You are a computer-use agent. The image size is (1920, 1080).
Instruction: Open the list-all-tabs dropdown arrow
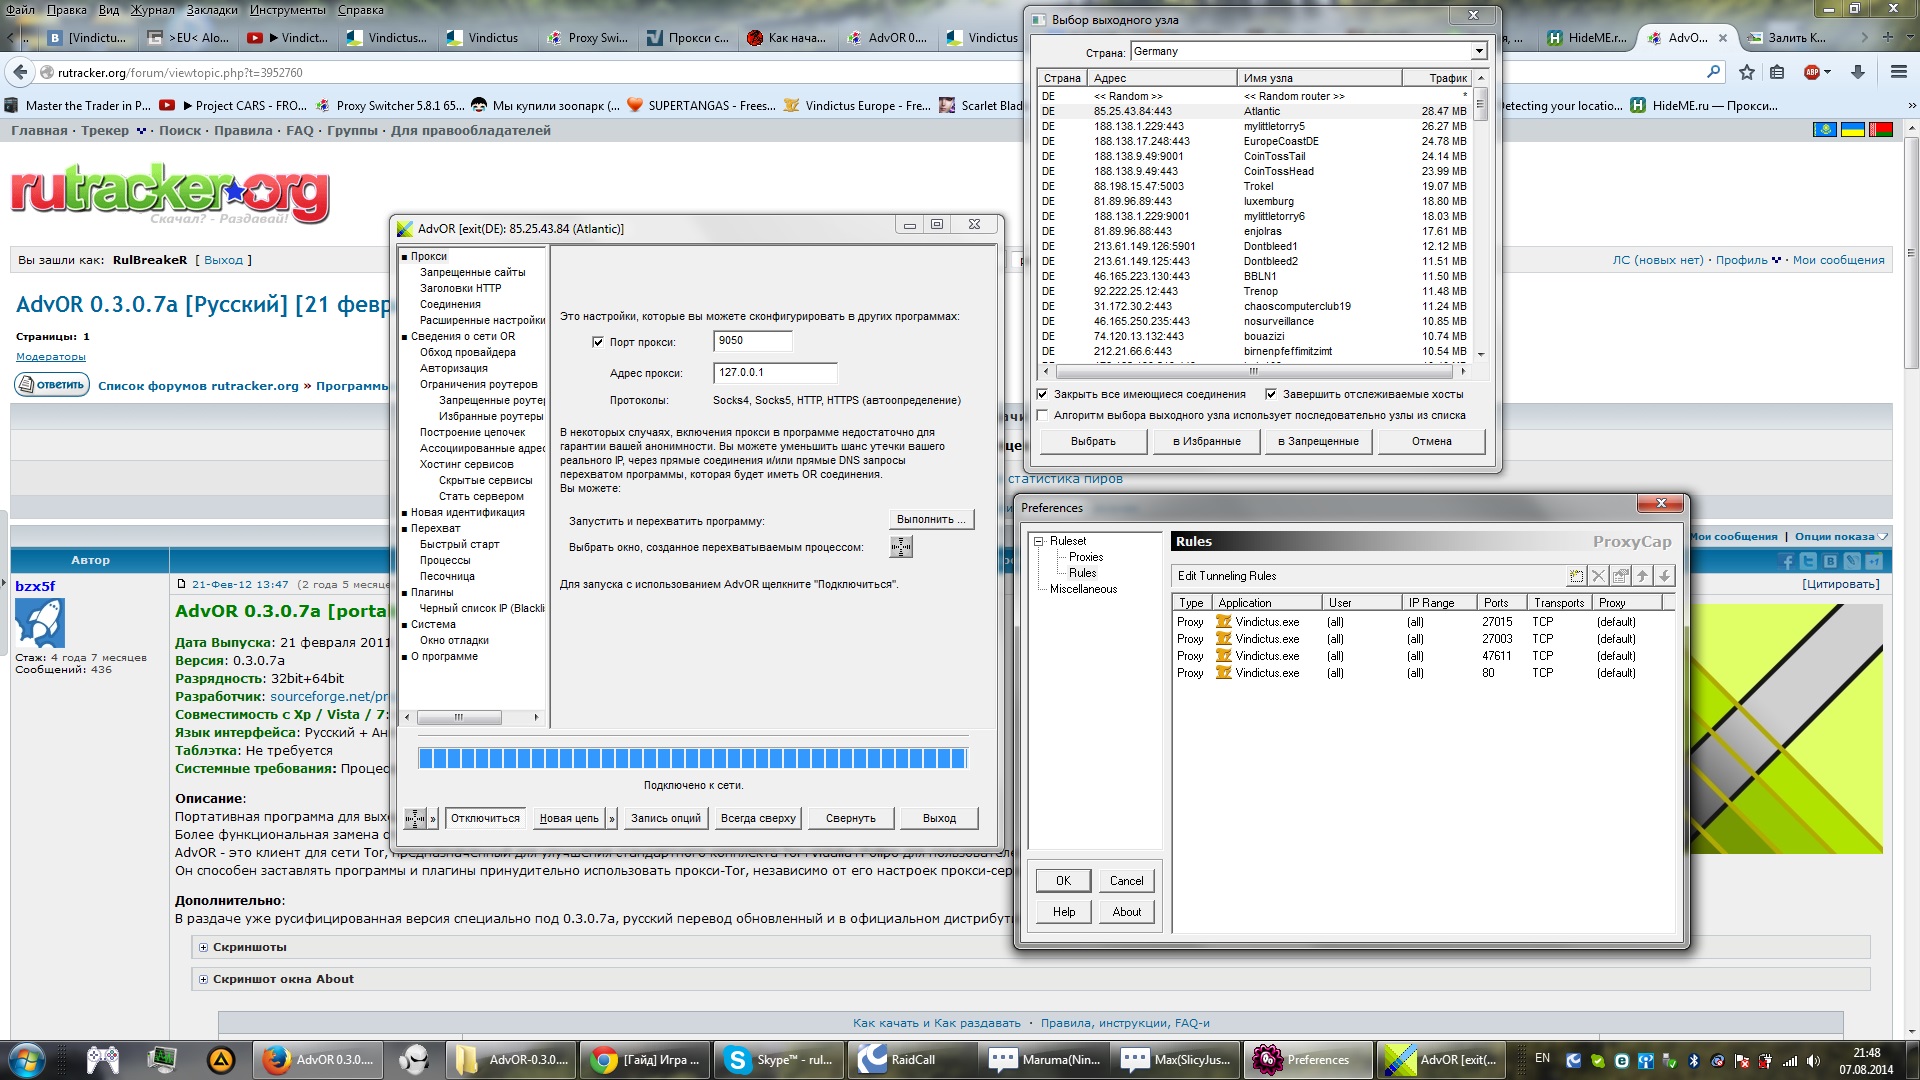1909,37
